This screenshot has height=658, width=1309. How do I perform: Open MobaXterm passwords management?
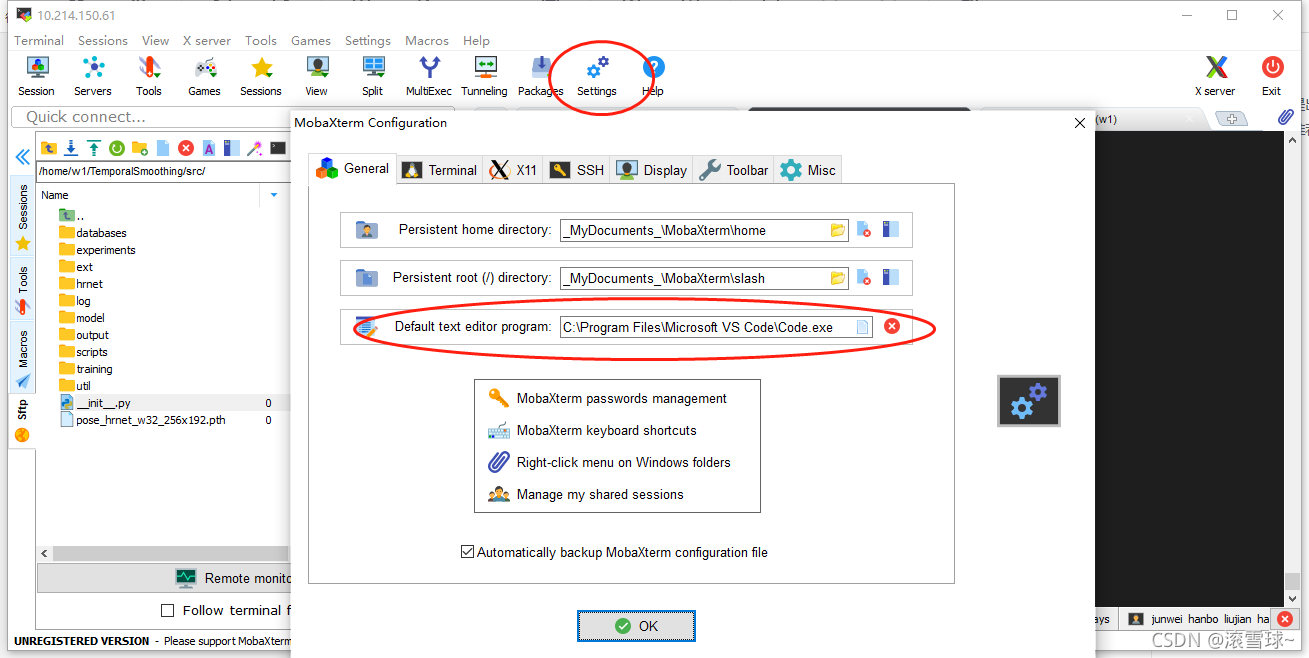608,398
